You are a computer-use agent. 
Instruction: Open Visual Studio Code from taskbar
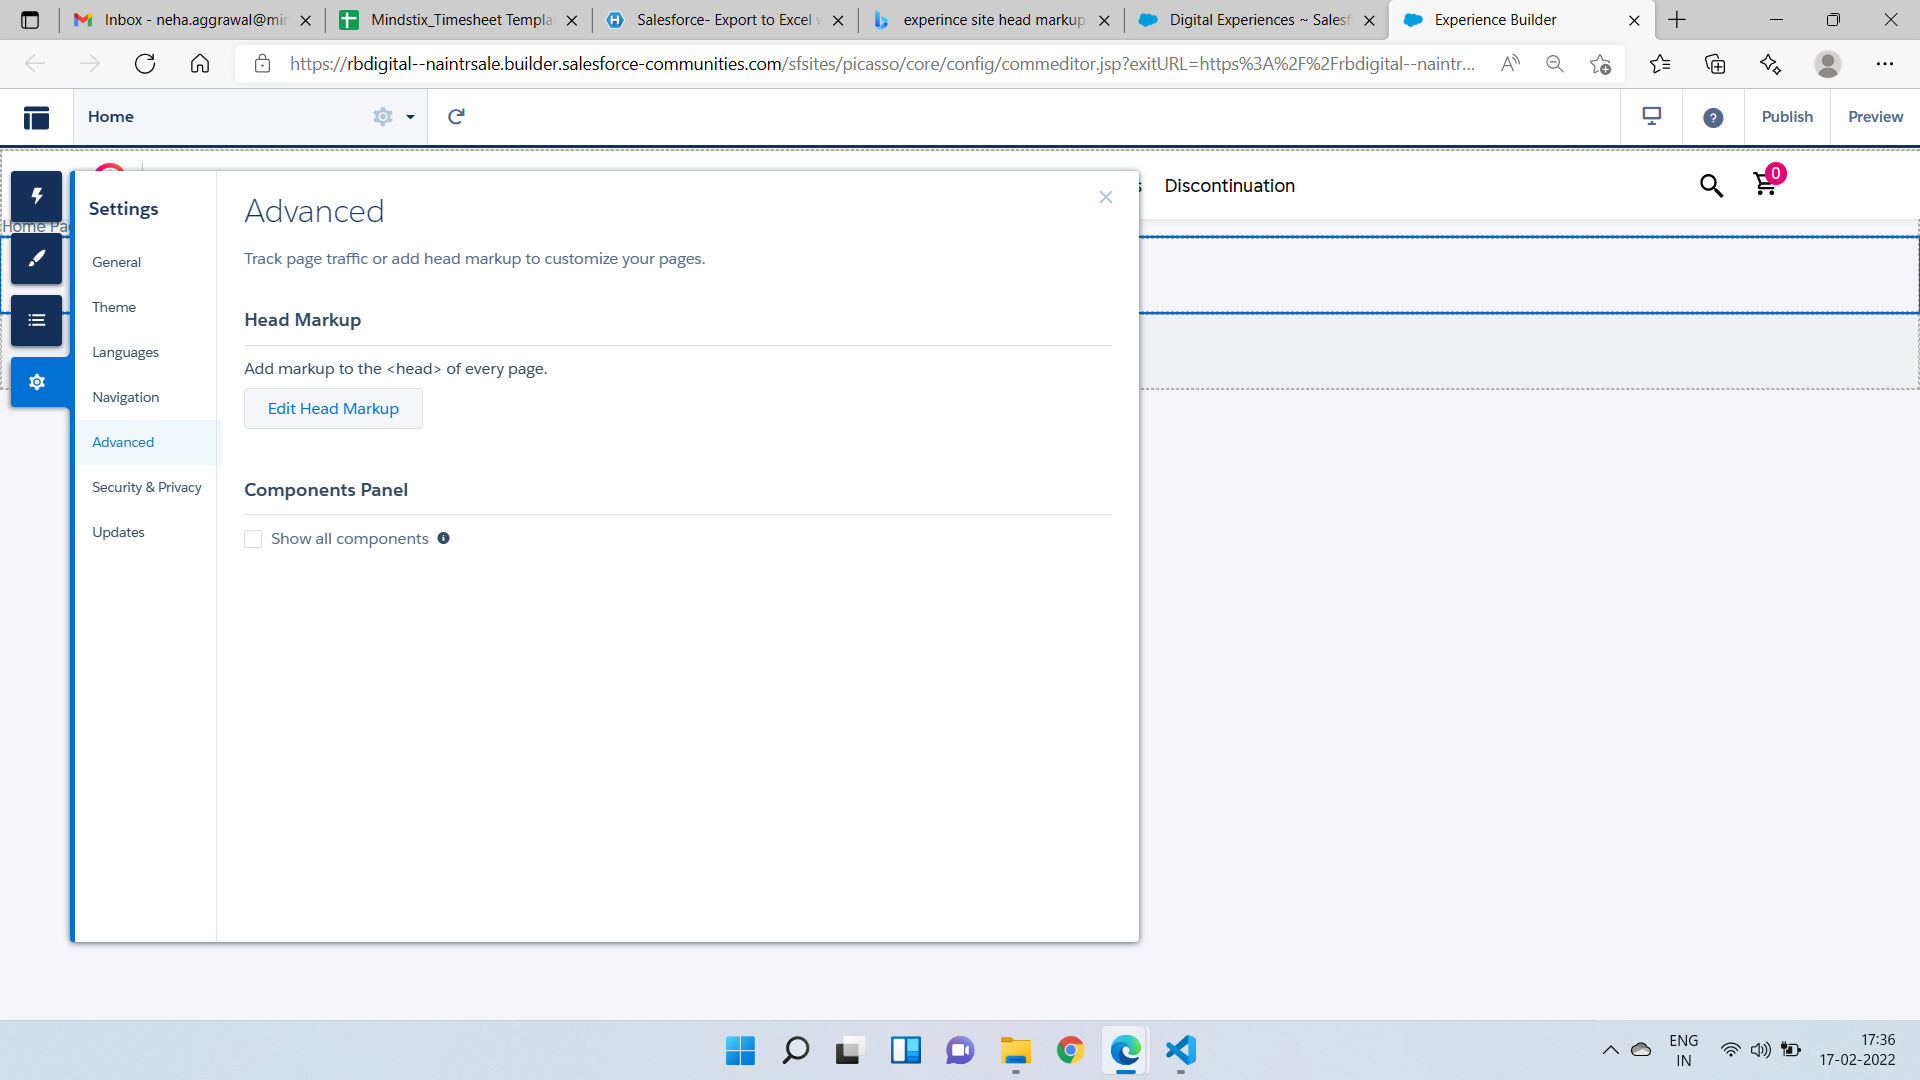point(1180,1050)
